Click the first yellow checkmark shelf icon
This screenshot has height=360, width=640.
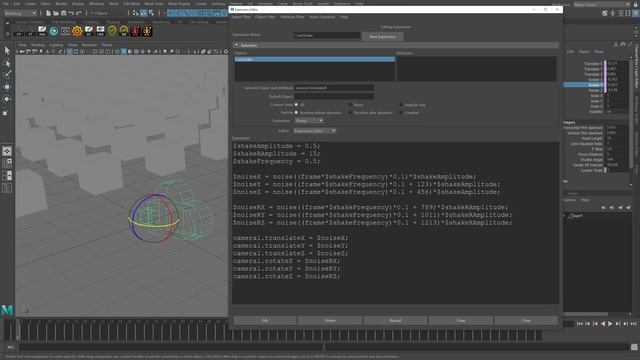[x=112, y=31]
